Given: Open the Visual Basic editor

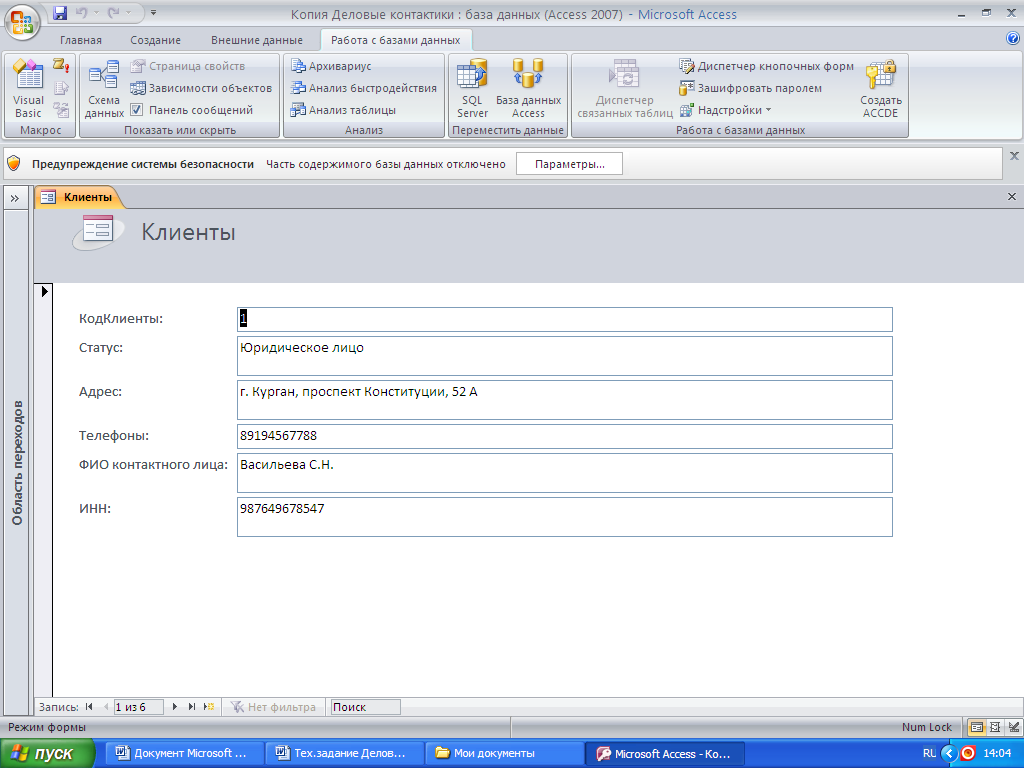Looking at the screenshot, I should point(28,89).
